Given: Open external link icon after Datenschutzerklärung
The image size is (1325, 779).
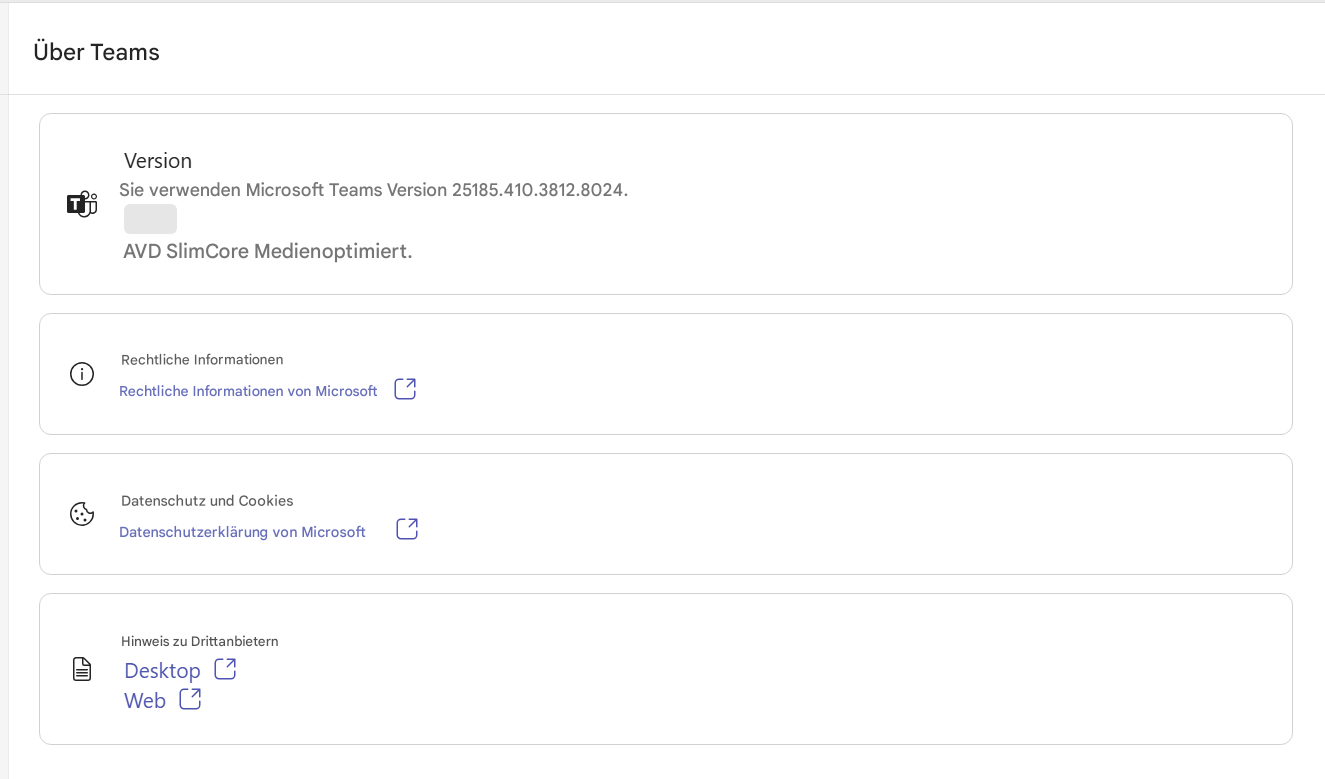Looking at the screenshot, I should [407, 529].
